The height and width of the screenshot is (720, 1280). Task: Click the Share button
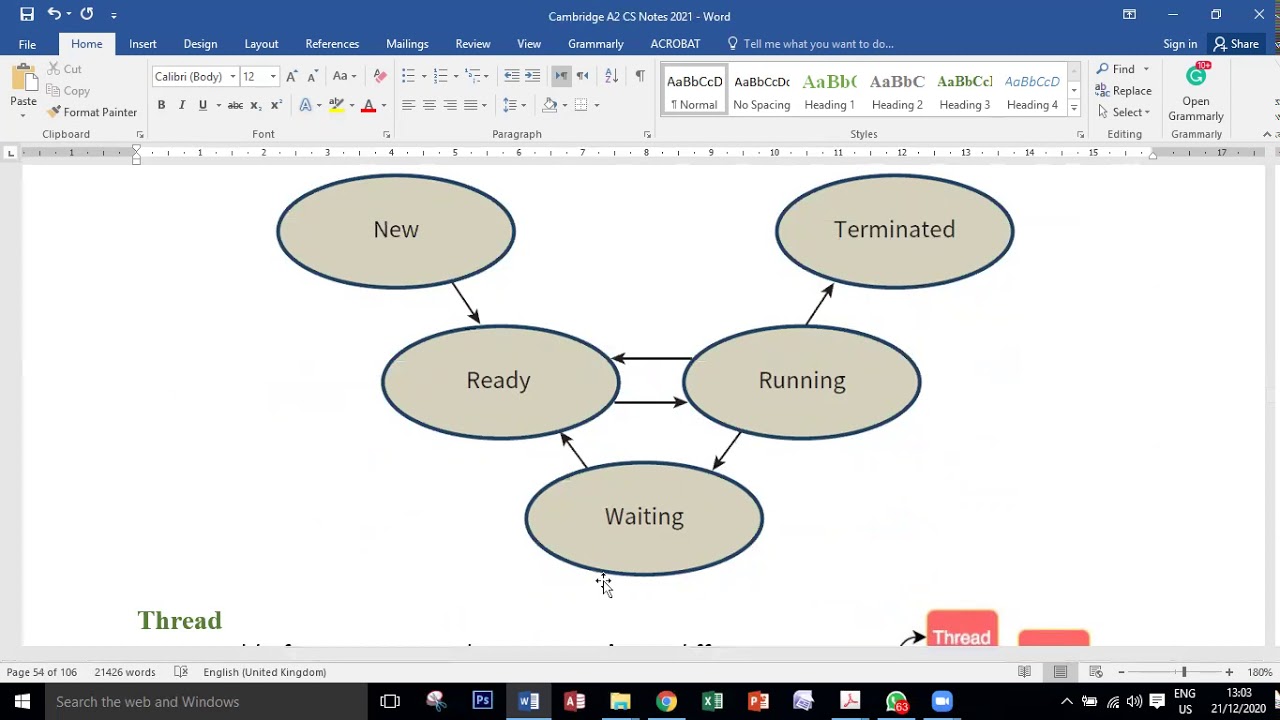tap(1236, 44)
